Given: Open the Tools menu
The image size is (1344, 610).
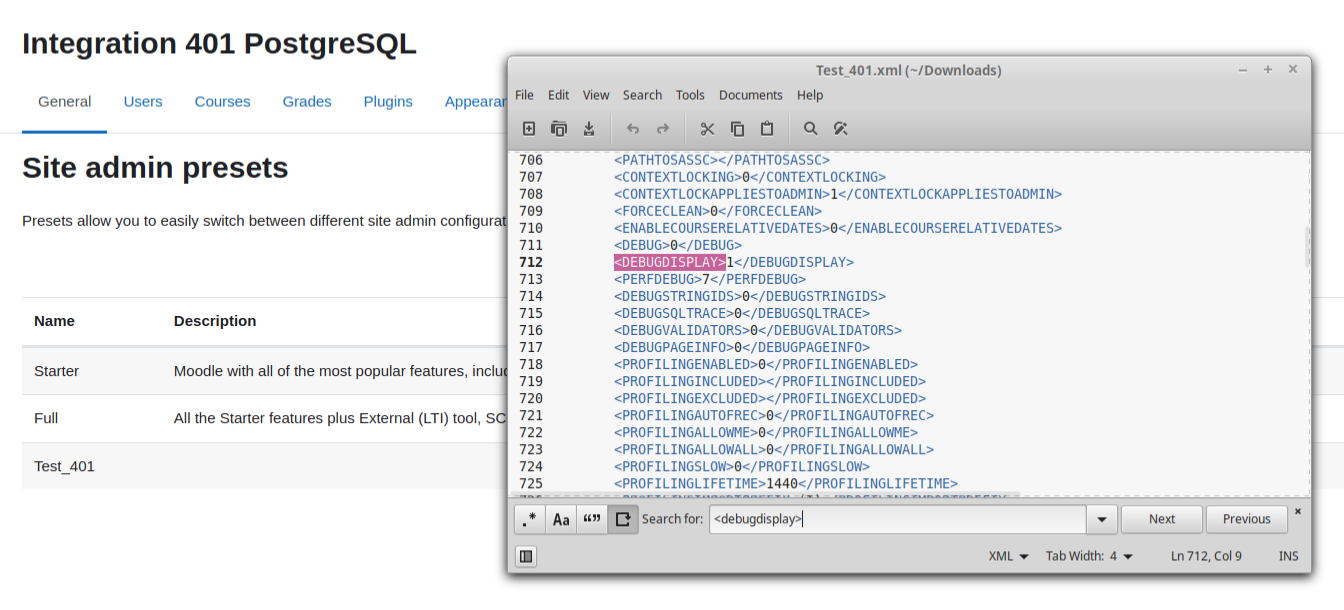Looking at the screenshot, I should coord(690,95).
